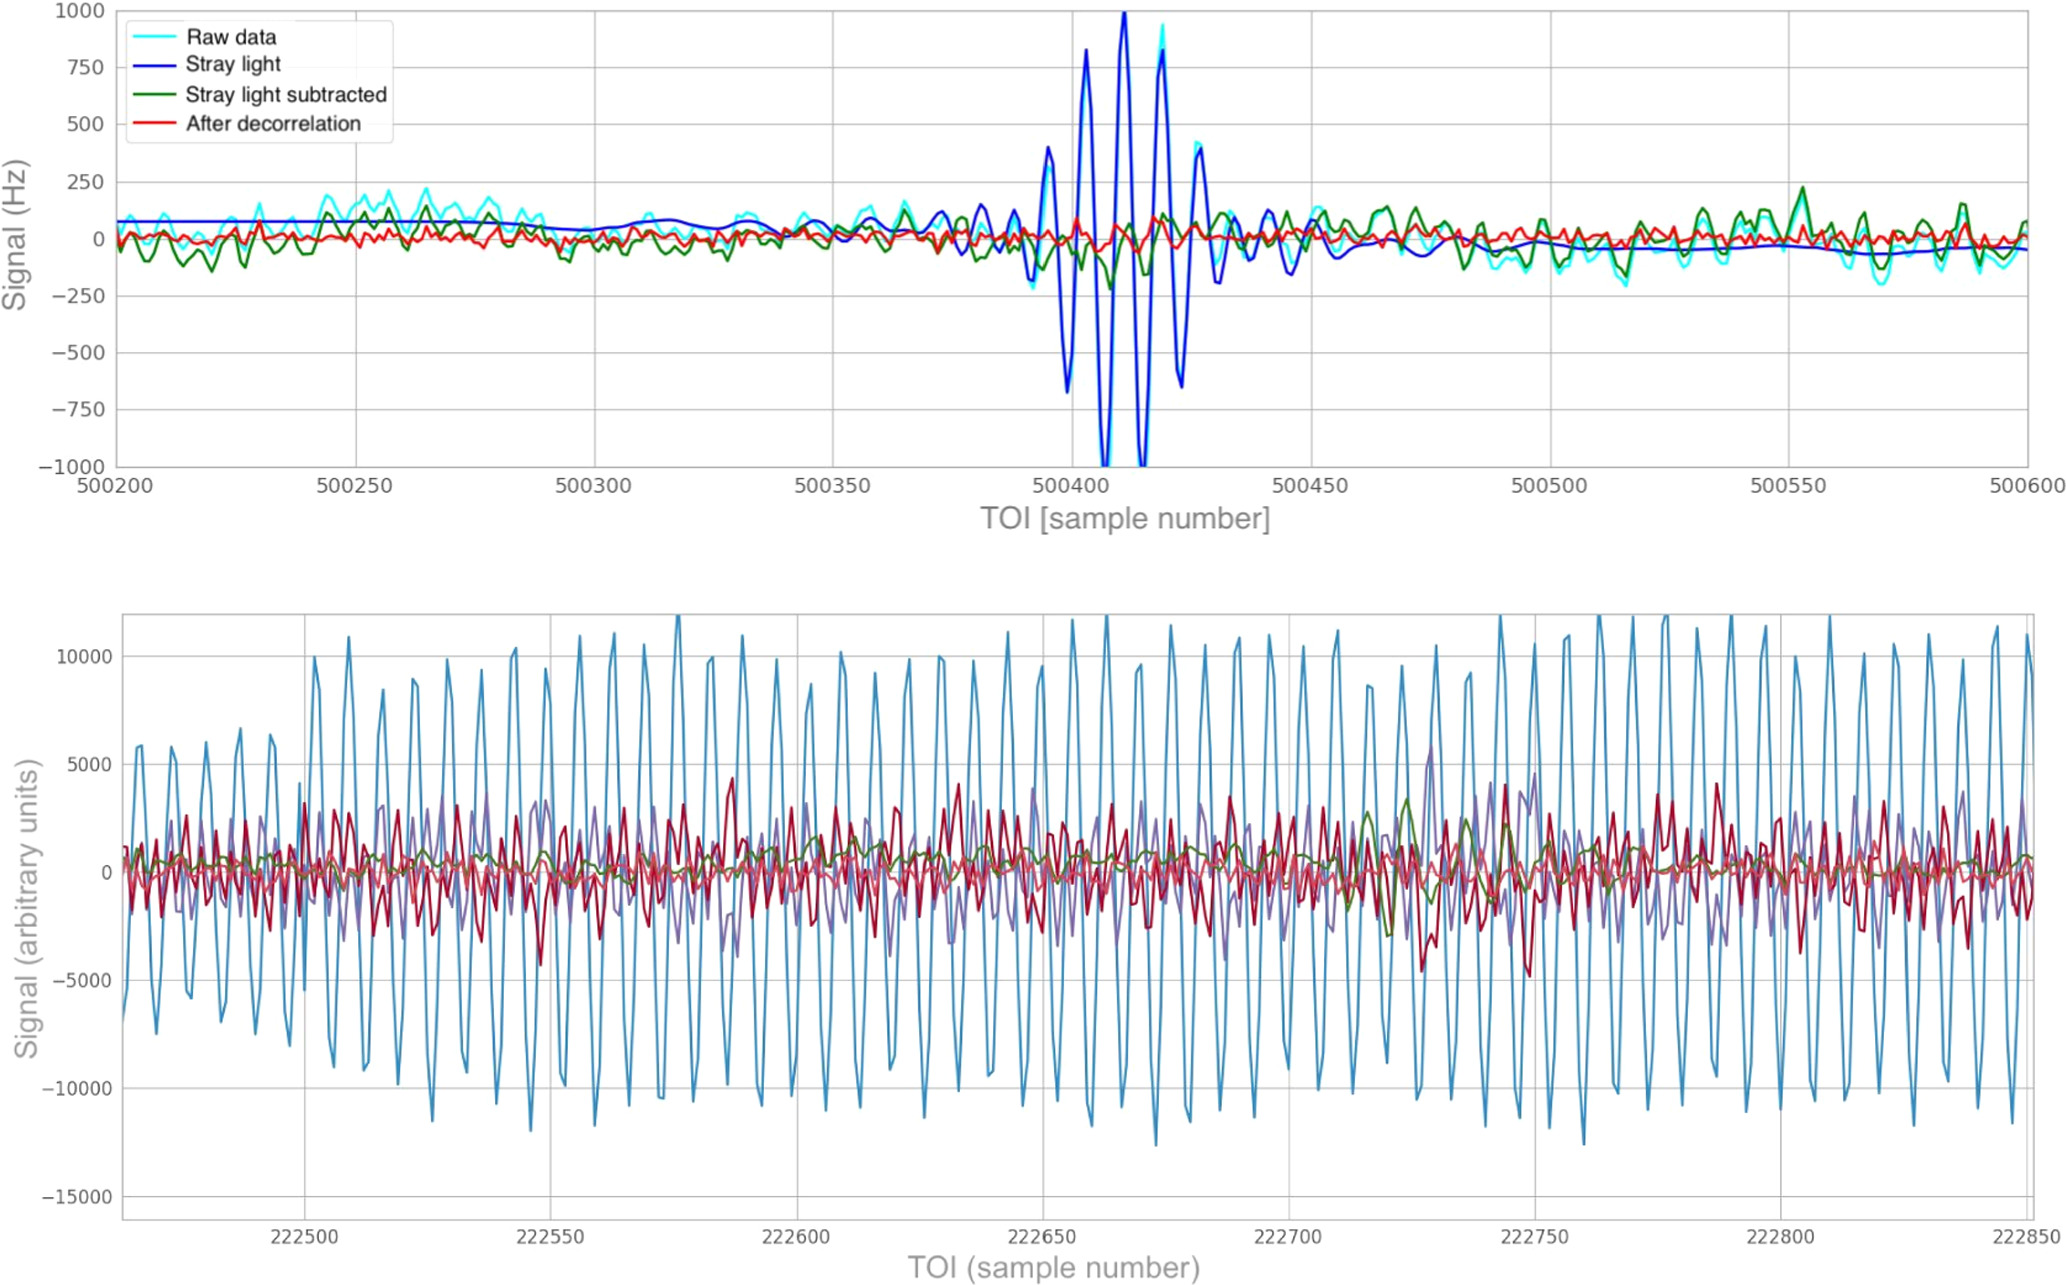Click the 222800 x-axis tick label
The height and width of the screenshot is (1285, 2066).
[x=1779, y=1237]
